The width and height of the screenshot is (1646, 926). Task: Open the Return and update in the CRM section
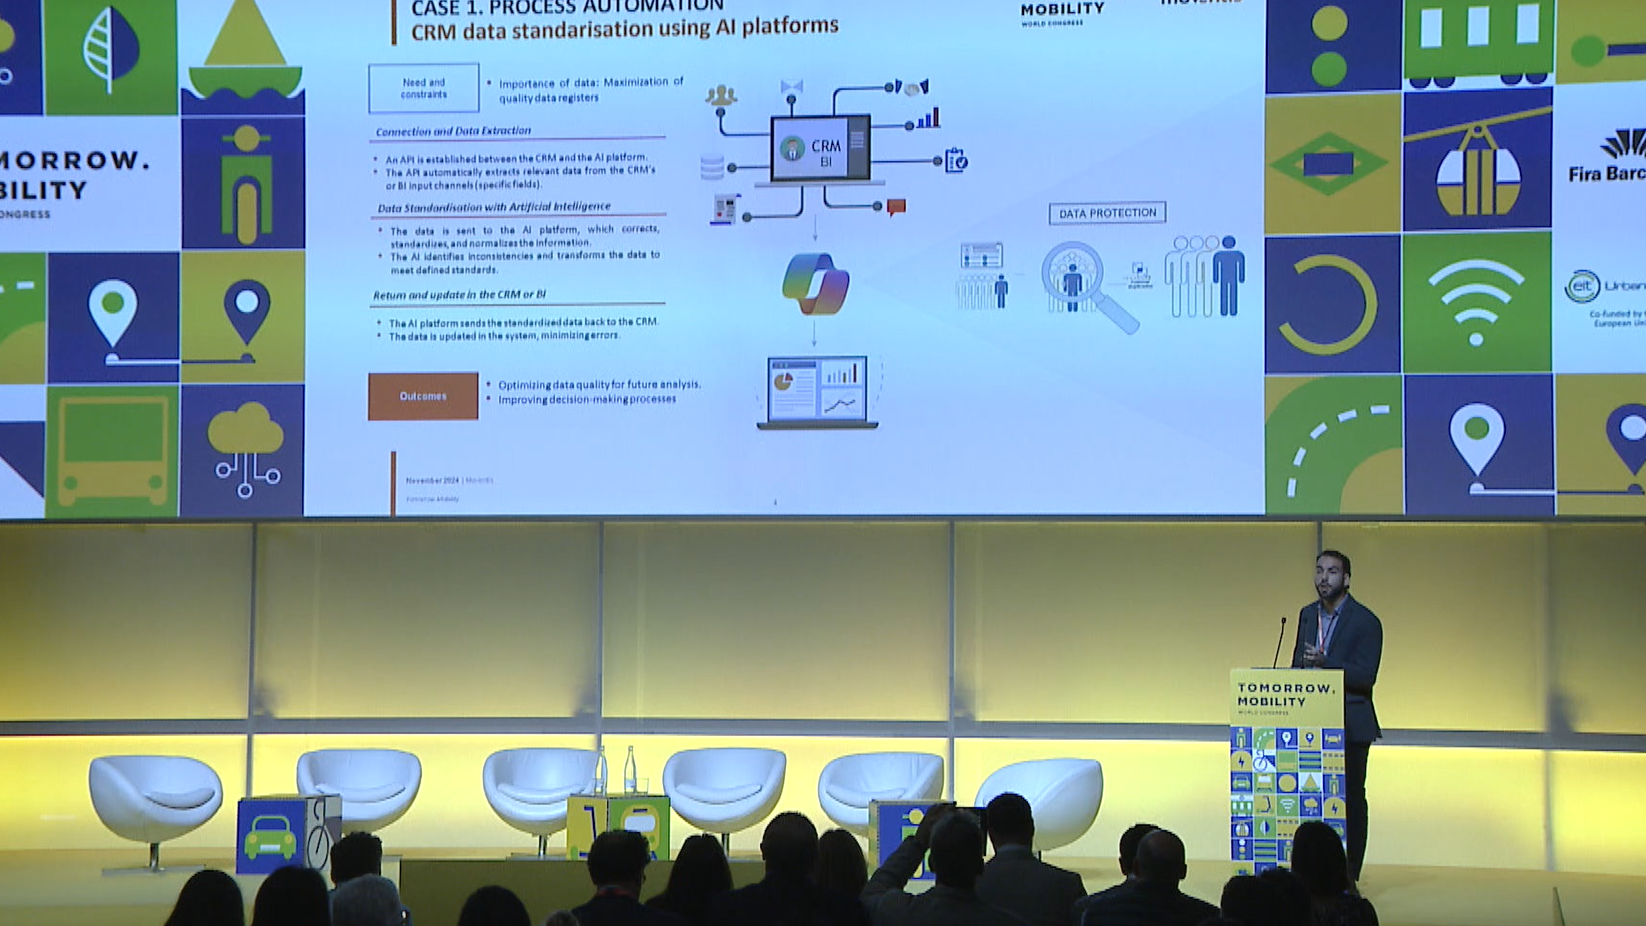tap(458, 295)
